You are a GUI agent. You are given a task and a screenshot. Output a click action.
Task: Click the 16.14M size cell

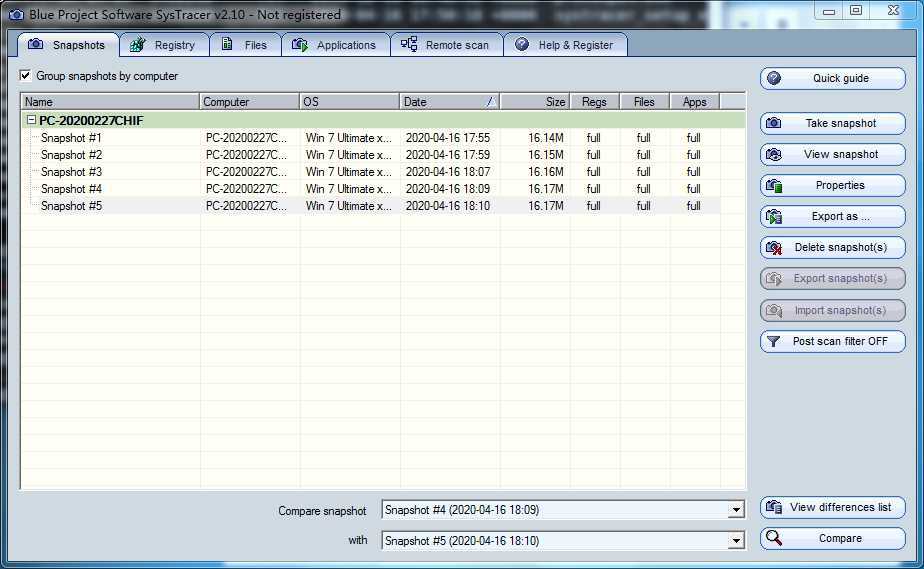pos(546,138)
